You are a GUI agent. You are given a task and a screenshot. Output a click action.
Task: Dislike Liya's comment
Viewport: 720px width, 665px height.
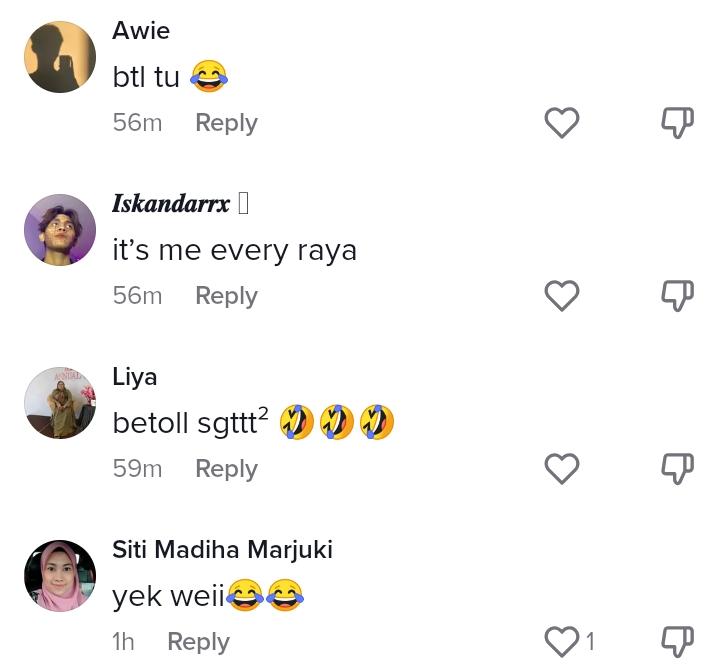(x=677, y=469)
